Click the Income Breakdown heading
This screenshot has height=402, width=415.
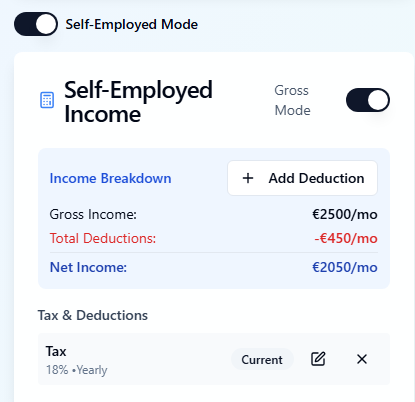pos(110,178)
